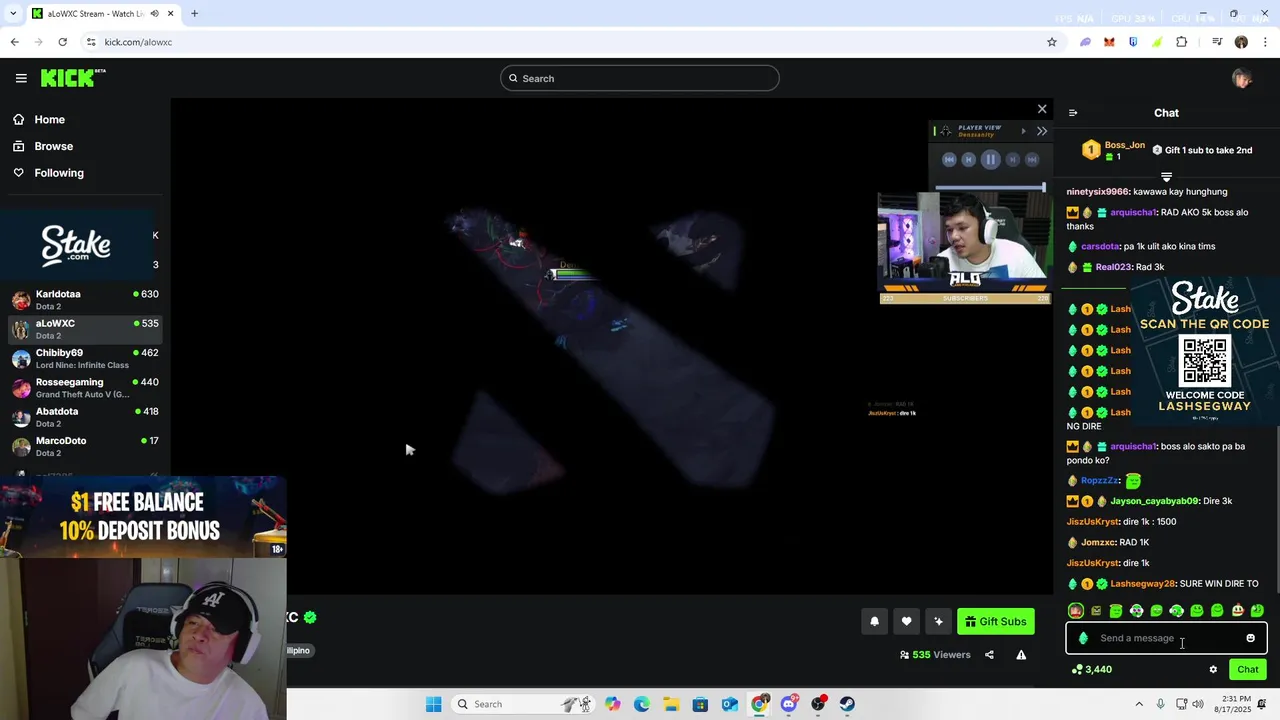Click the Kick logo
The image size is (1280, 720).
72,78
